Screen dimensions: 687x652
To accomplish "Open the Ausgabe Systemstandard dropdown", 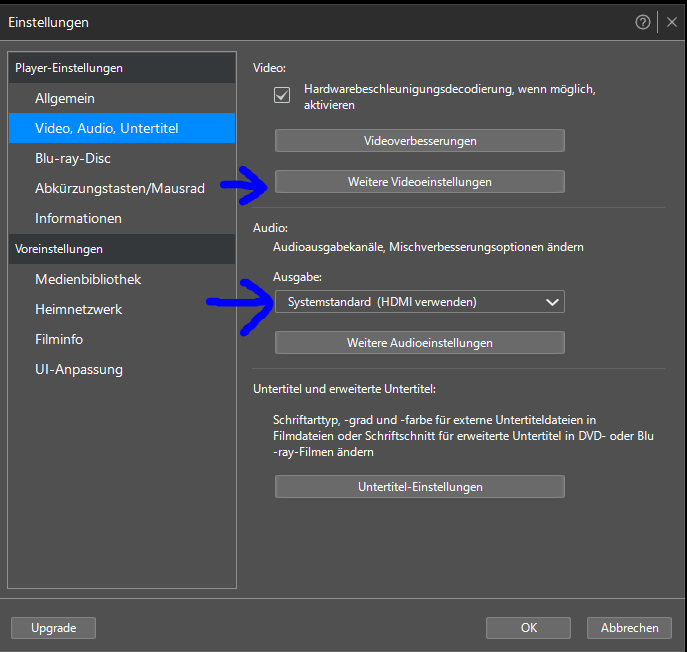I will 420,302.
